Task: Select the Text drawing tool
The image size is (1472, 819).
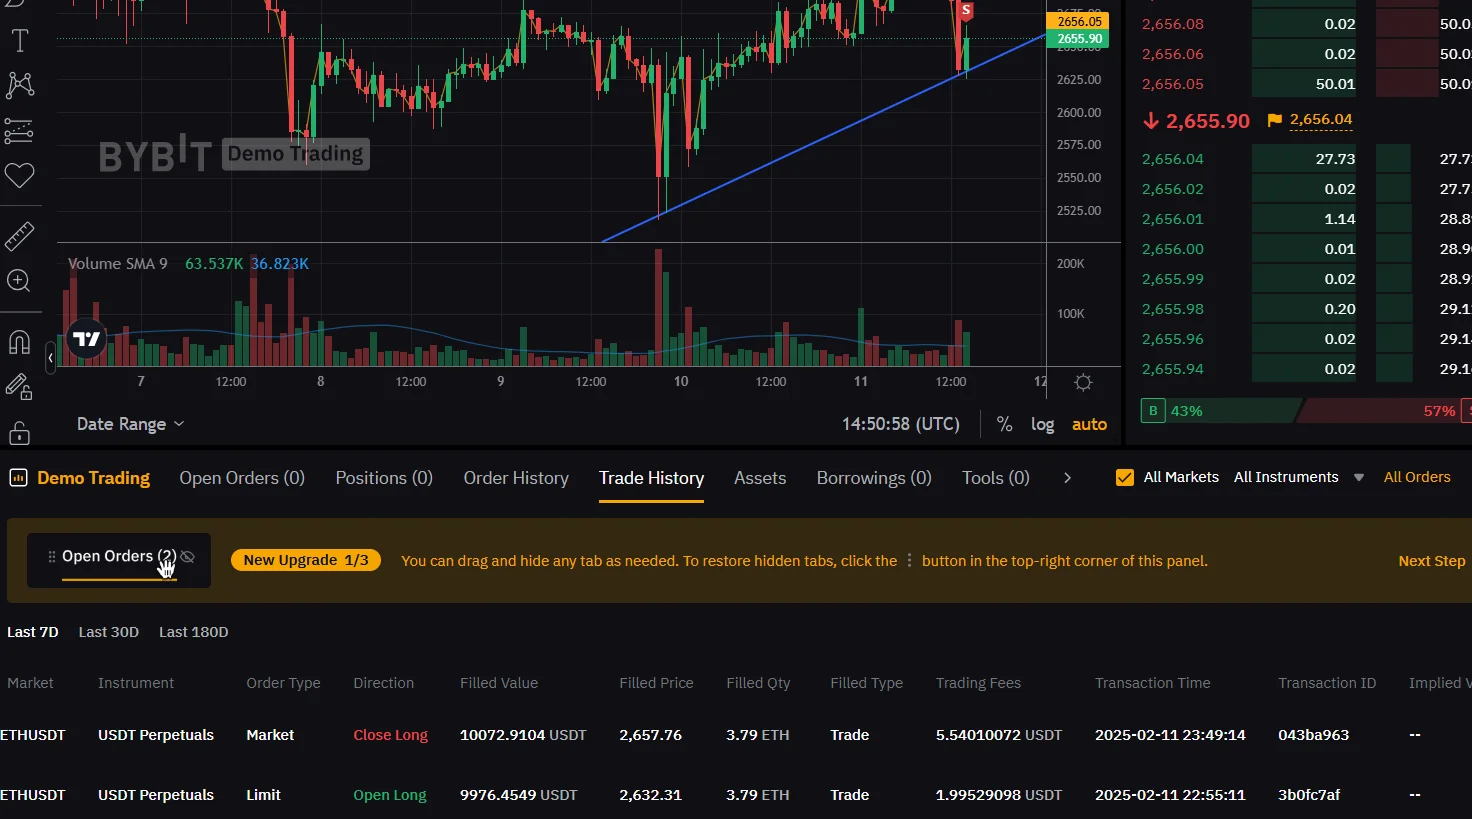Action: 19,41
